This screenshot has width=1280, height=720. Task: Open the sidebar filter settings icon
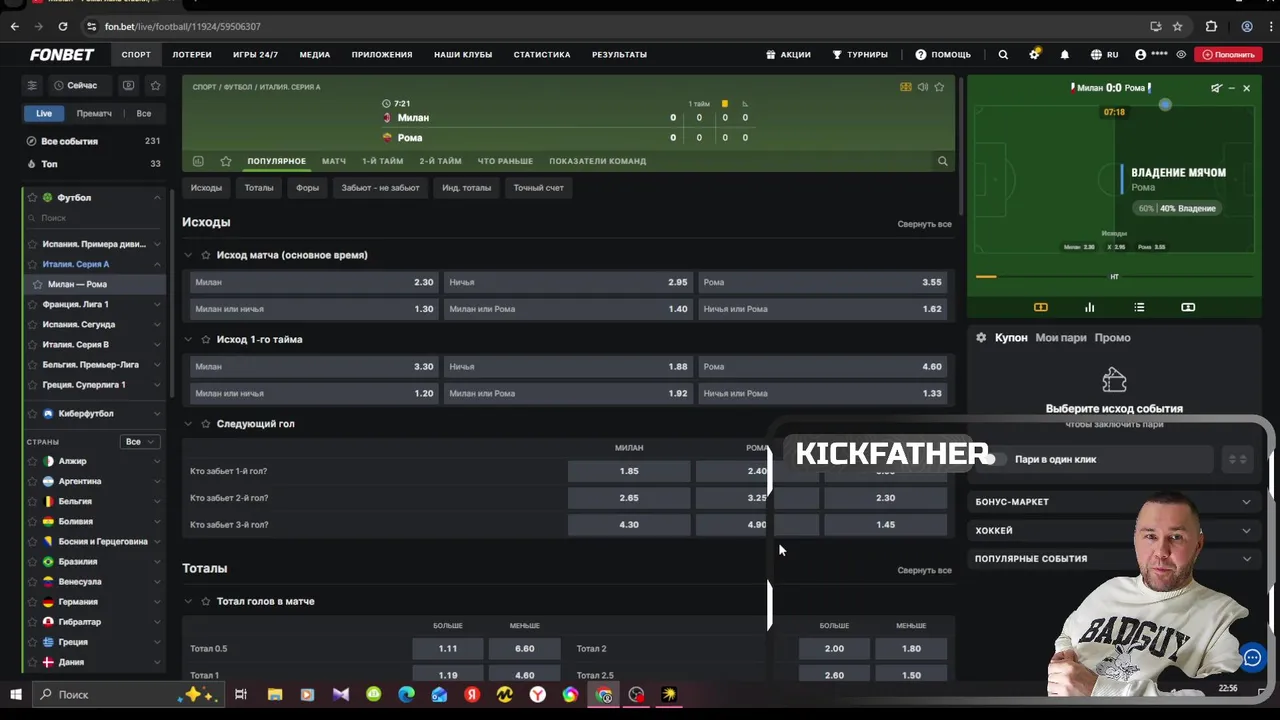[x=32, y=86]
